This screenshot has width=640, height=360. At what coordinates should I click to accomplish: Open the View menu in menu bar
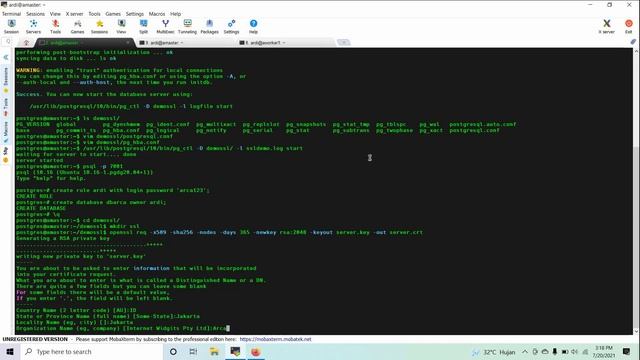(55, 14)
